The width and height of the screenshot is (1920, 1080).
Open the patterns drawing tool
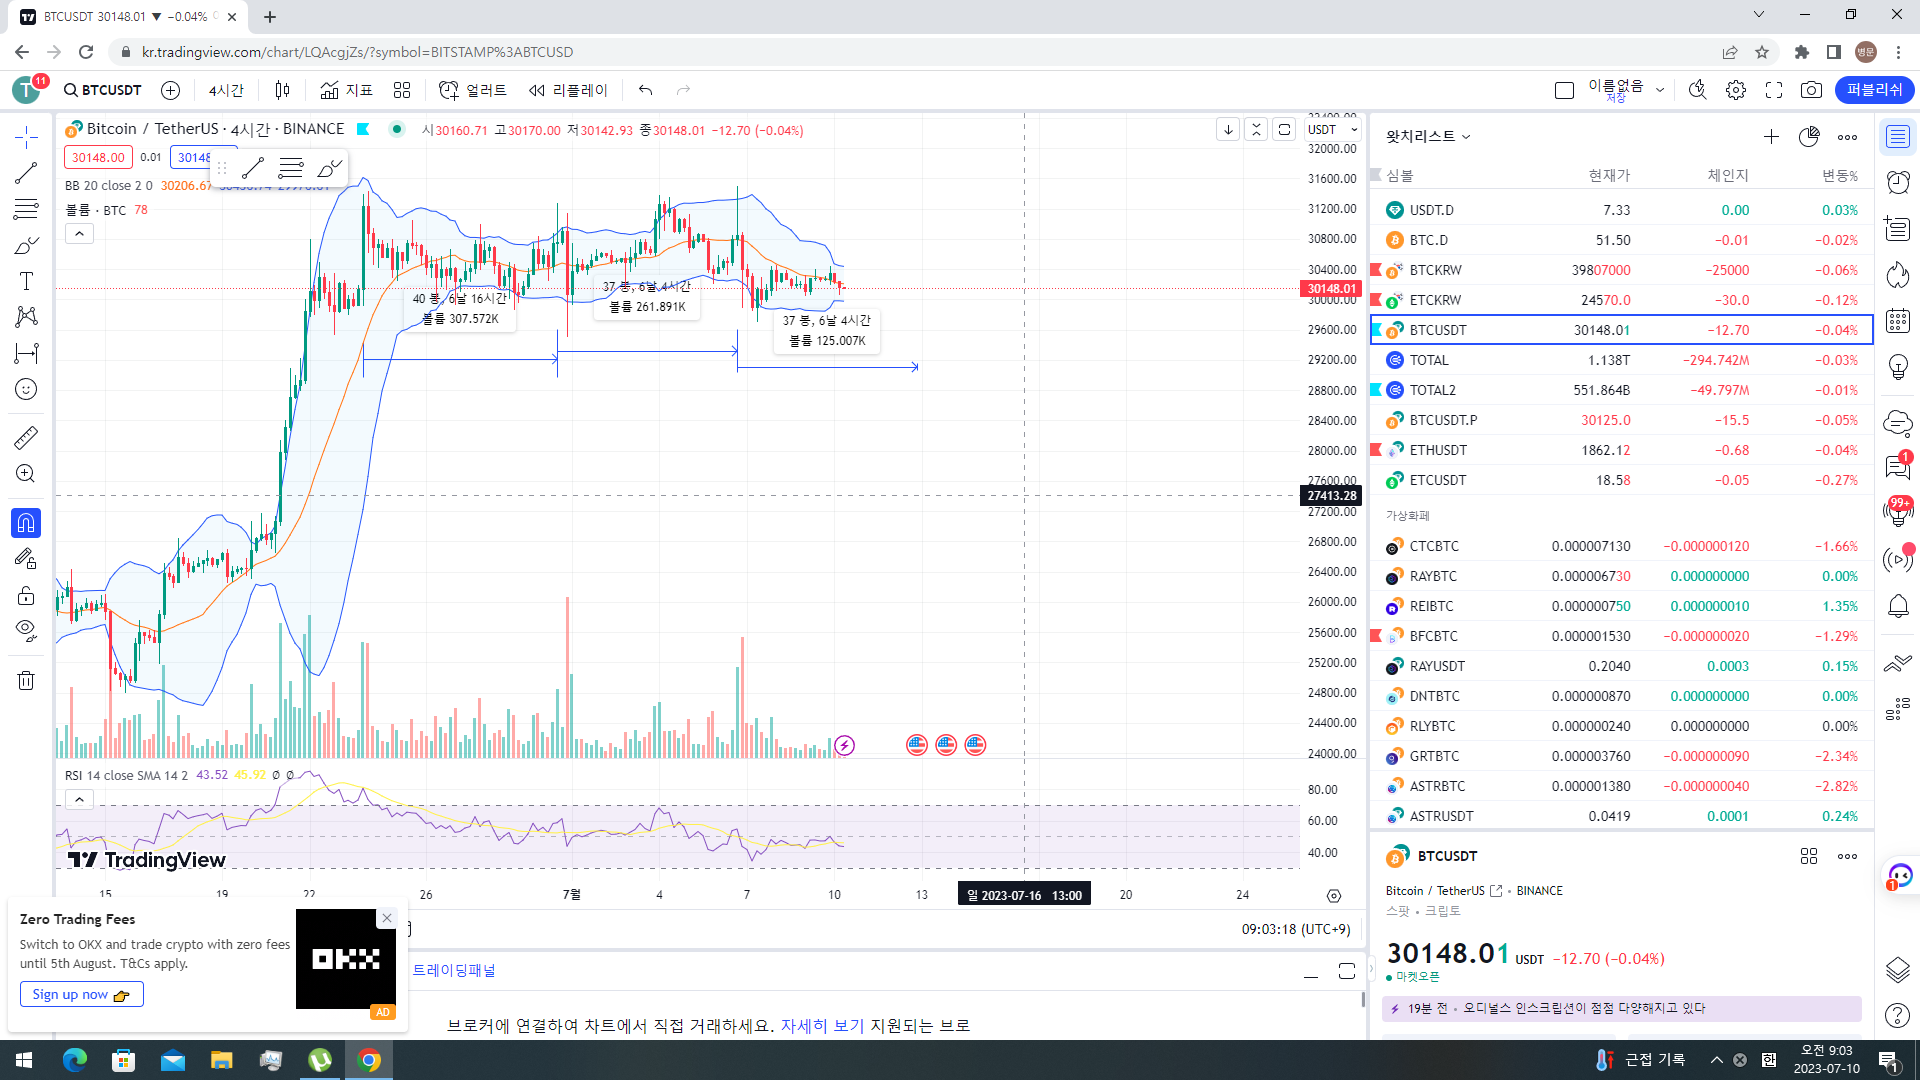coord(26,317)
